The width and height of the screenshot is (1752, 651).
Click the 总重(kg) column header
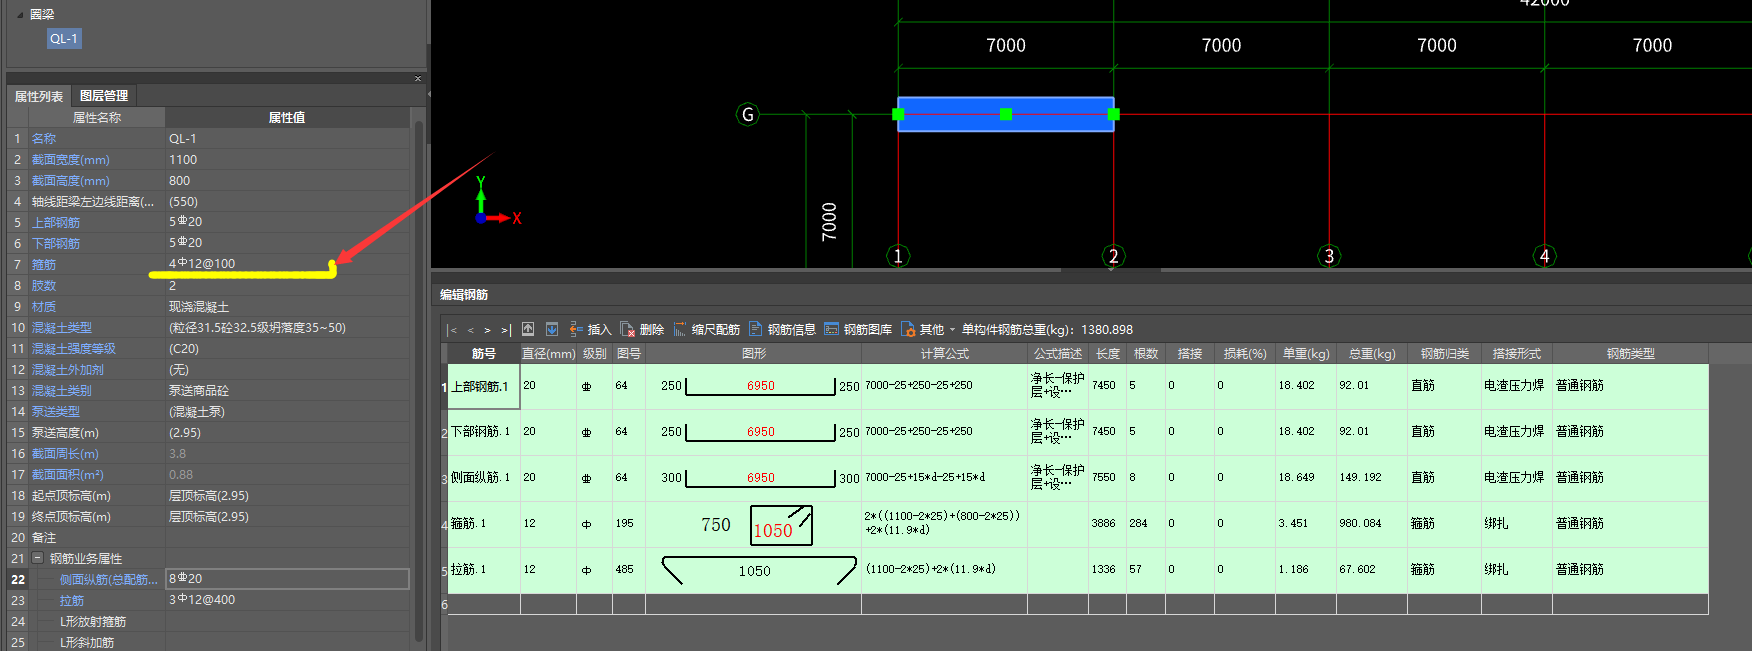(x=1371, y=354)
